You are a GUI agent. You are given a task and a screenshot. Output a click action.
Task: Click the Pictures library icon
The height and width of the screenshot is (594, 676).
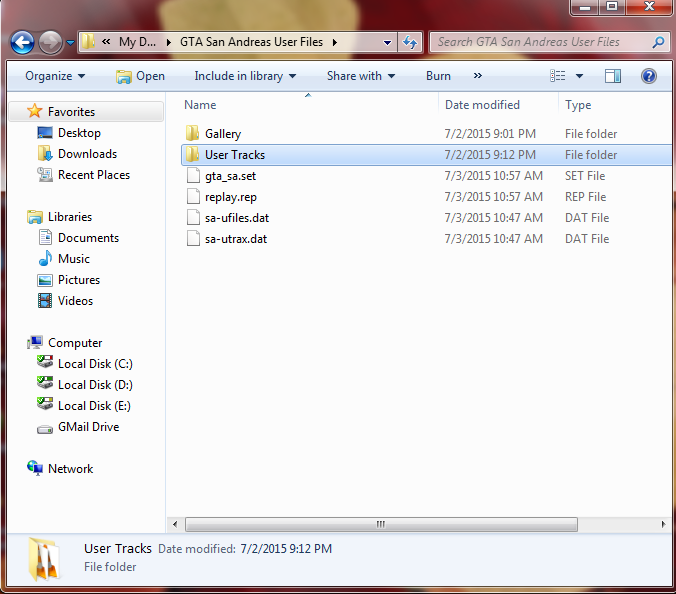[45, 280]
